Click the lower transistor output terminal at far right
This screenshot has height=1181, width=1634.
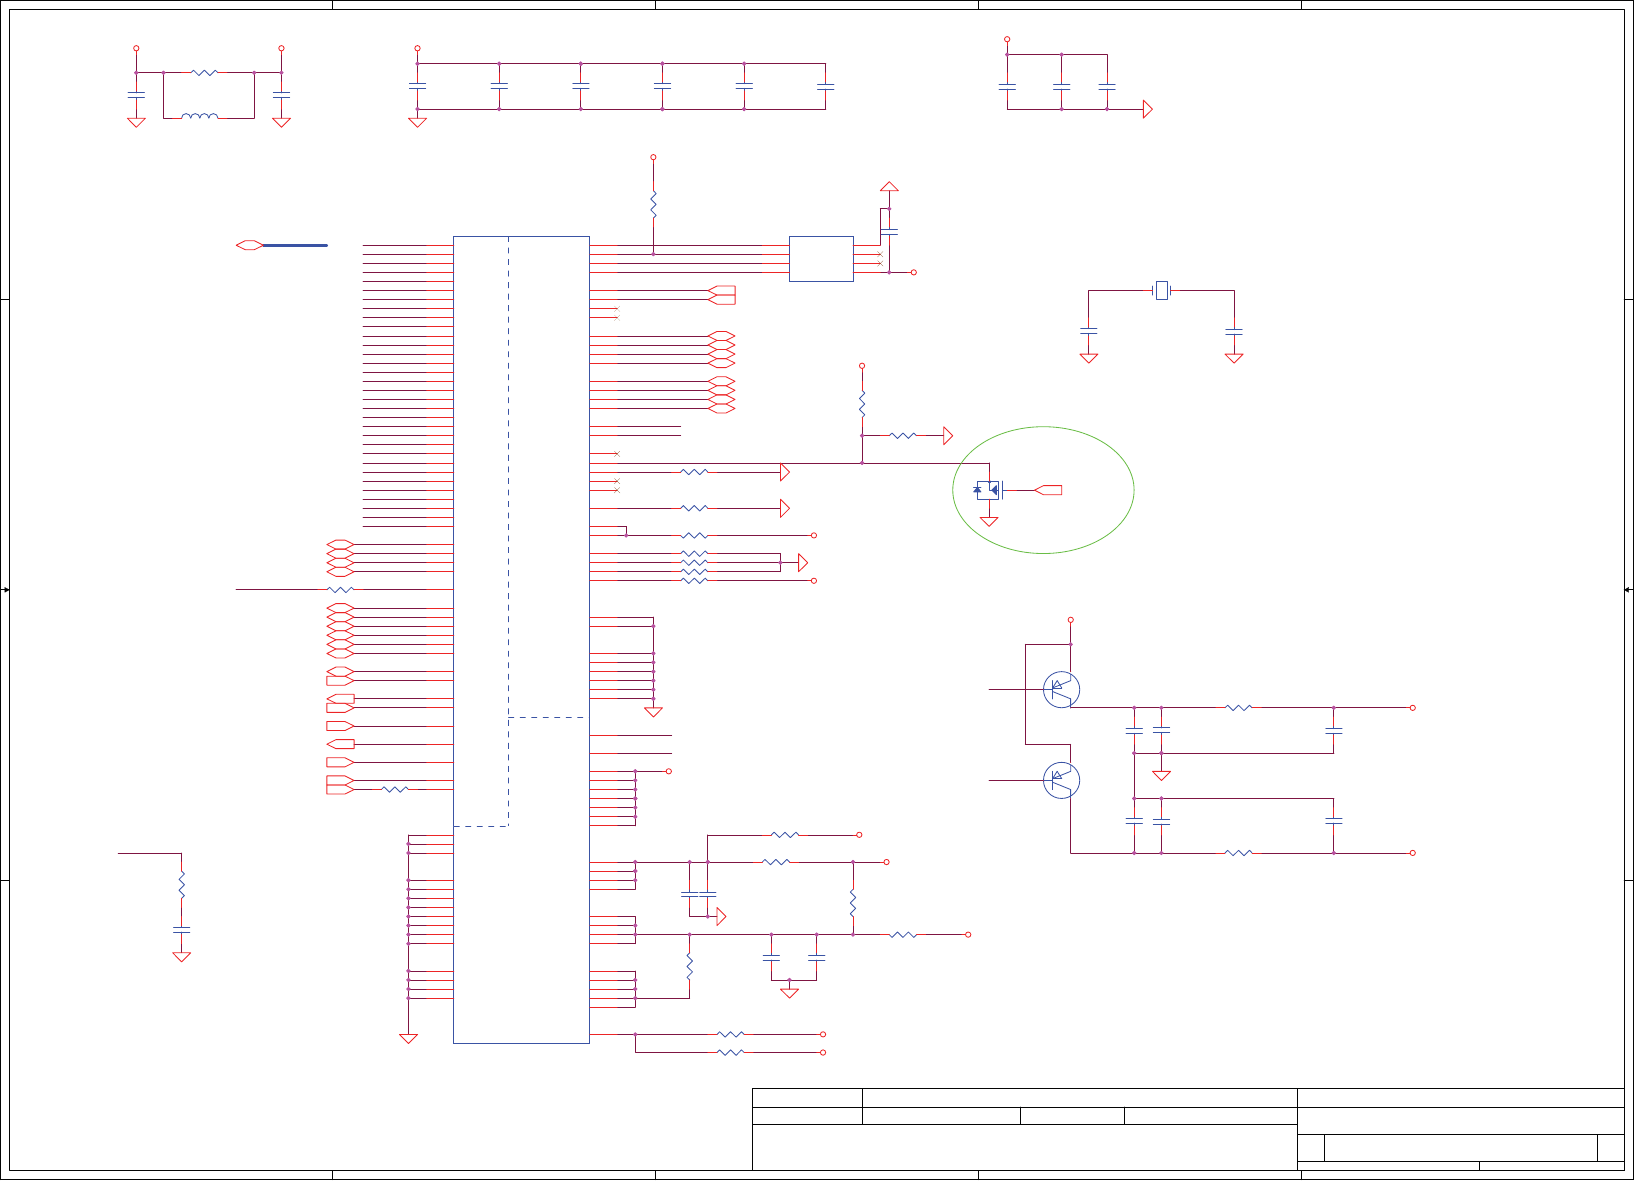(x=1413, y=853)
